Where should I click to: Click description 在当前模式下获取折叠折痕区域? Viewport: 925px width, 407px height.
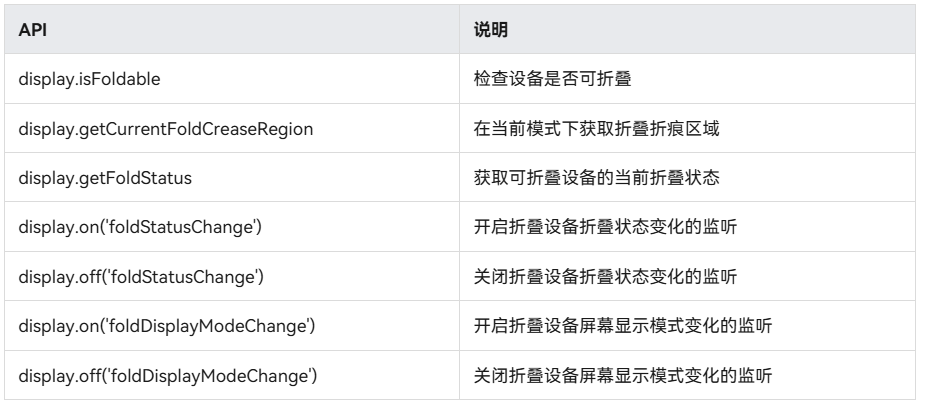coord(596,129)
